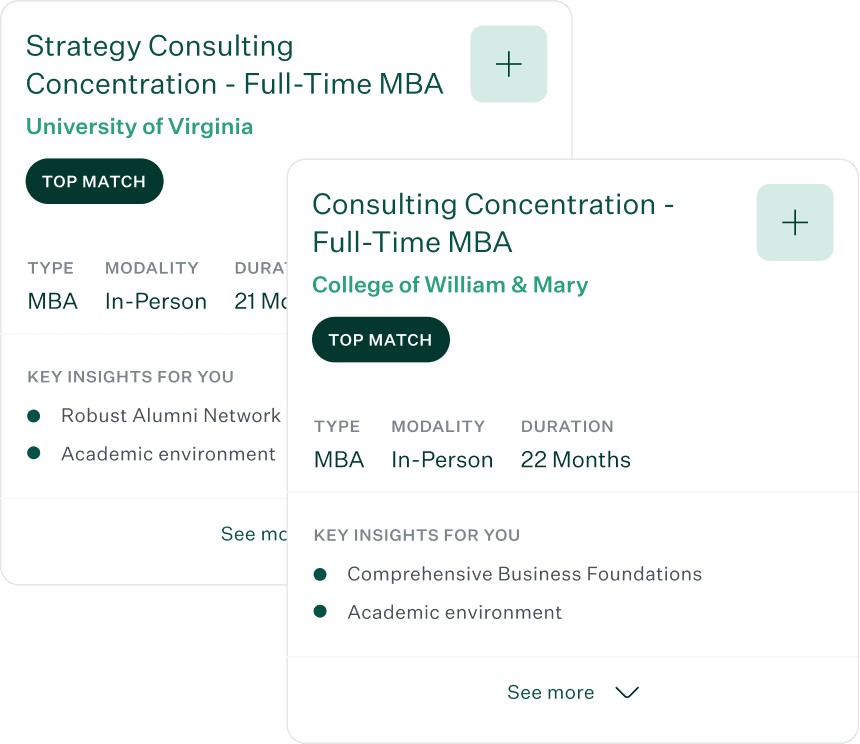
Task: Click the Top Match badge on the William & Mary card
Action: pos(380,340)
